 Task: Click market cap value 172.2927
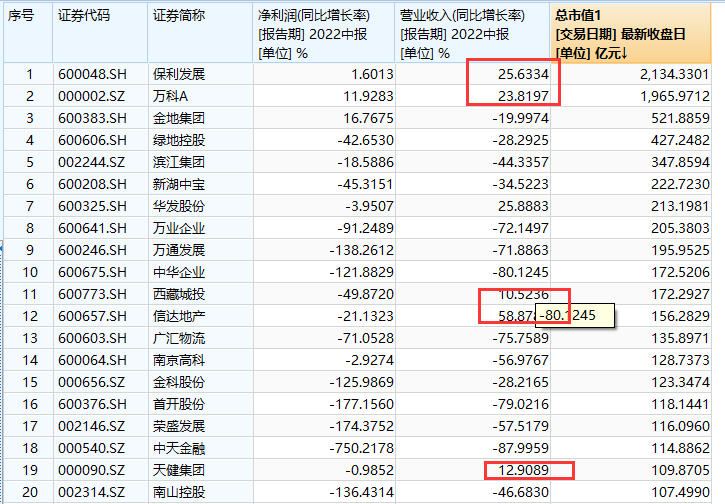[680, 294]
